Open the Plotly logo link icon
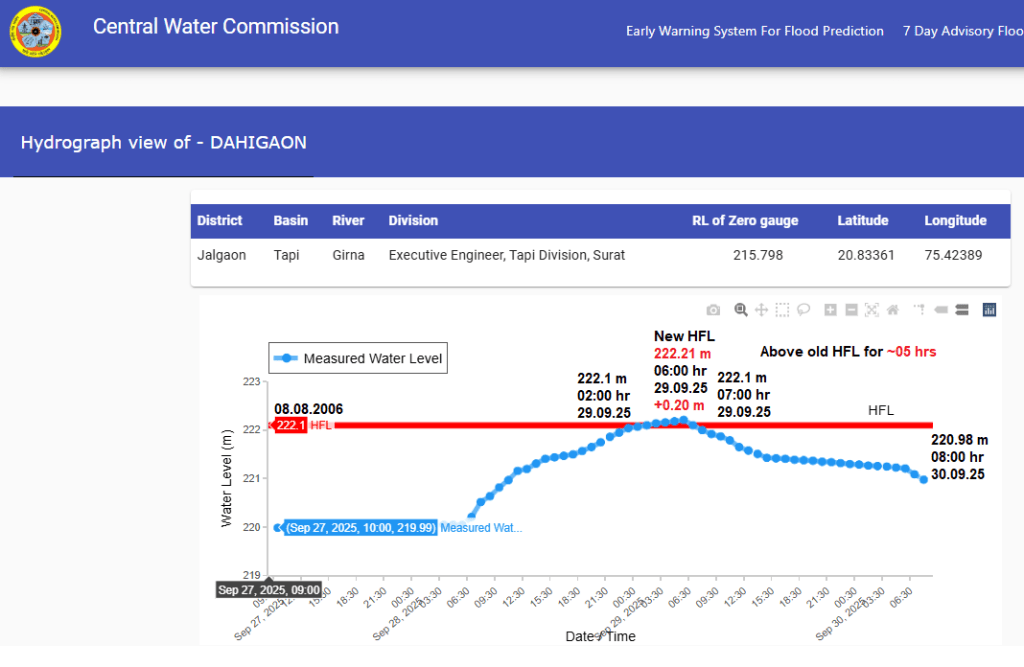The height and width of the screenshot is (667, 1024). click(990, 310)
